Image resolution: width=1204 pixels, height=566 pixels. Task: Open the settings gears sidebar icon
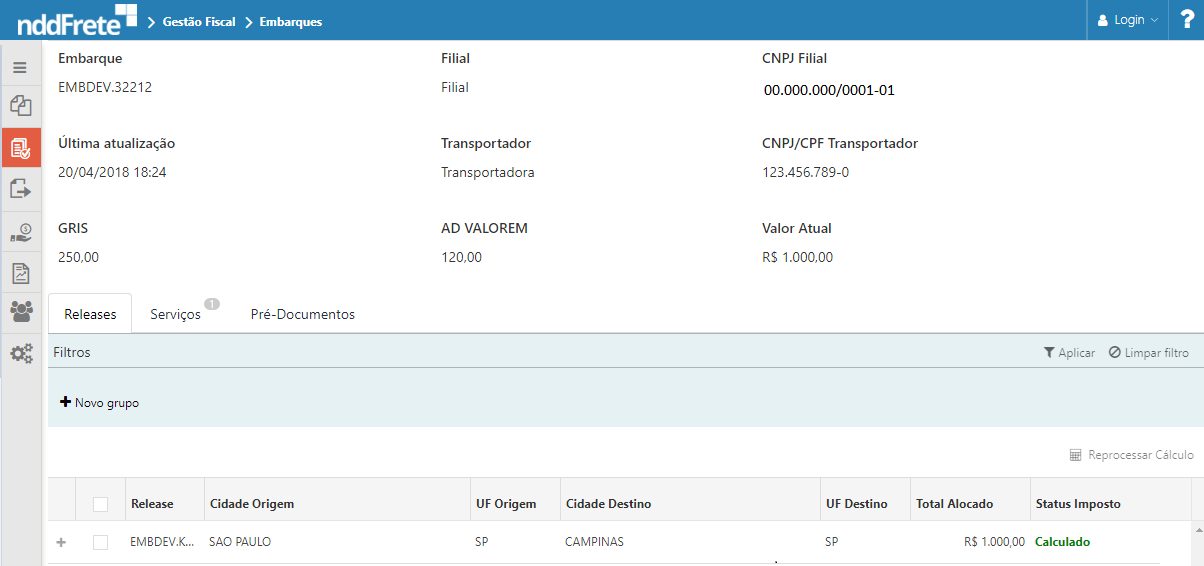(20, 353)
